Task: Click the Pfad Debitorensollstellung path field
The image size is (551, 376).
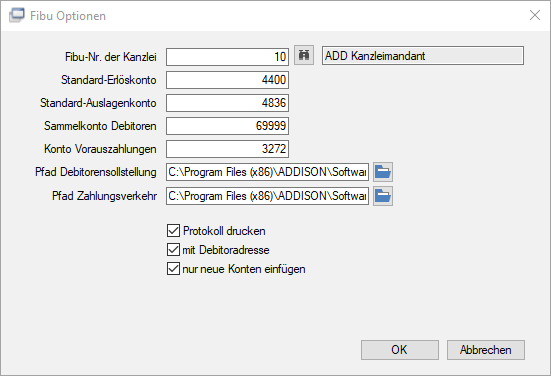Action: coord(267,172)
